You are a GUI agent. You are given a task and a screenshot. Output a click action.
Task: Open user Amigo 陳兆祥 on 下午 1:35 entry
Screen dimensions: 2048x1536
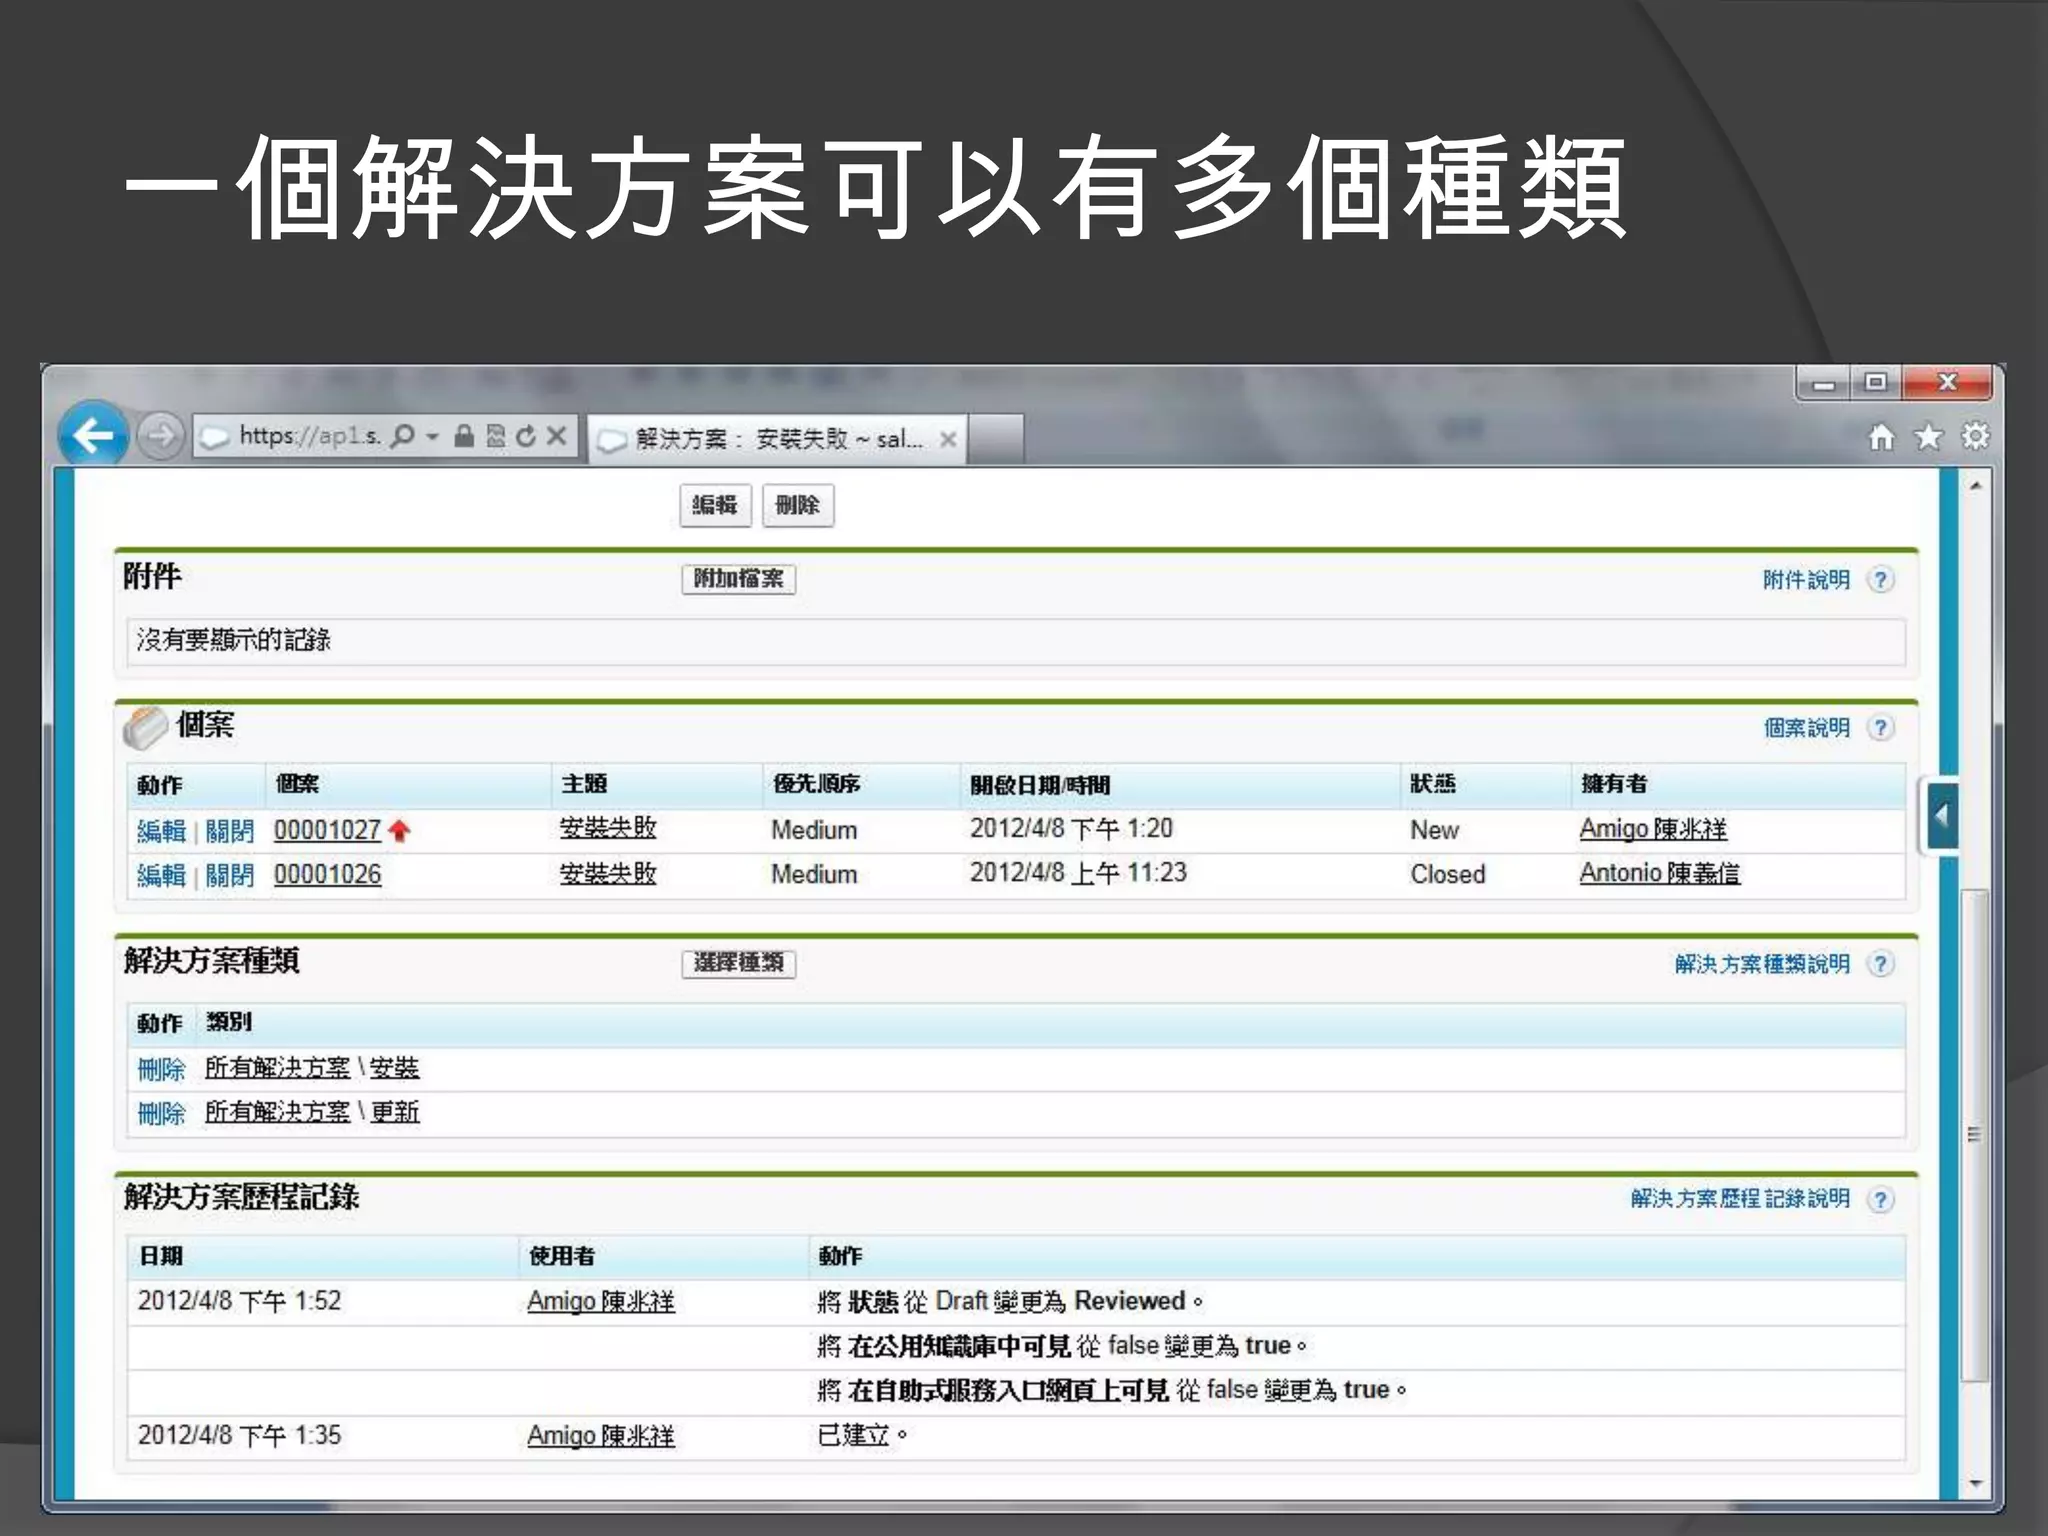tap(601, 1436)
